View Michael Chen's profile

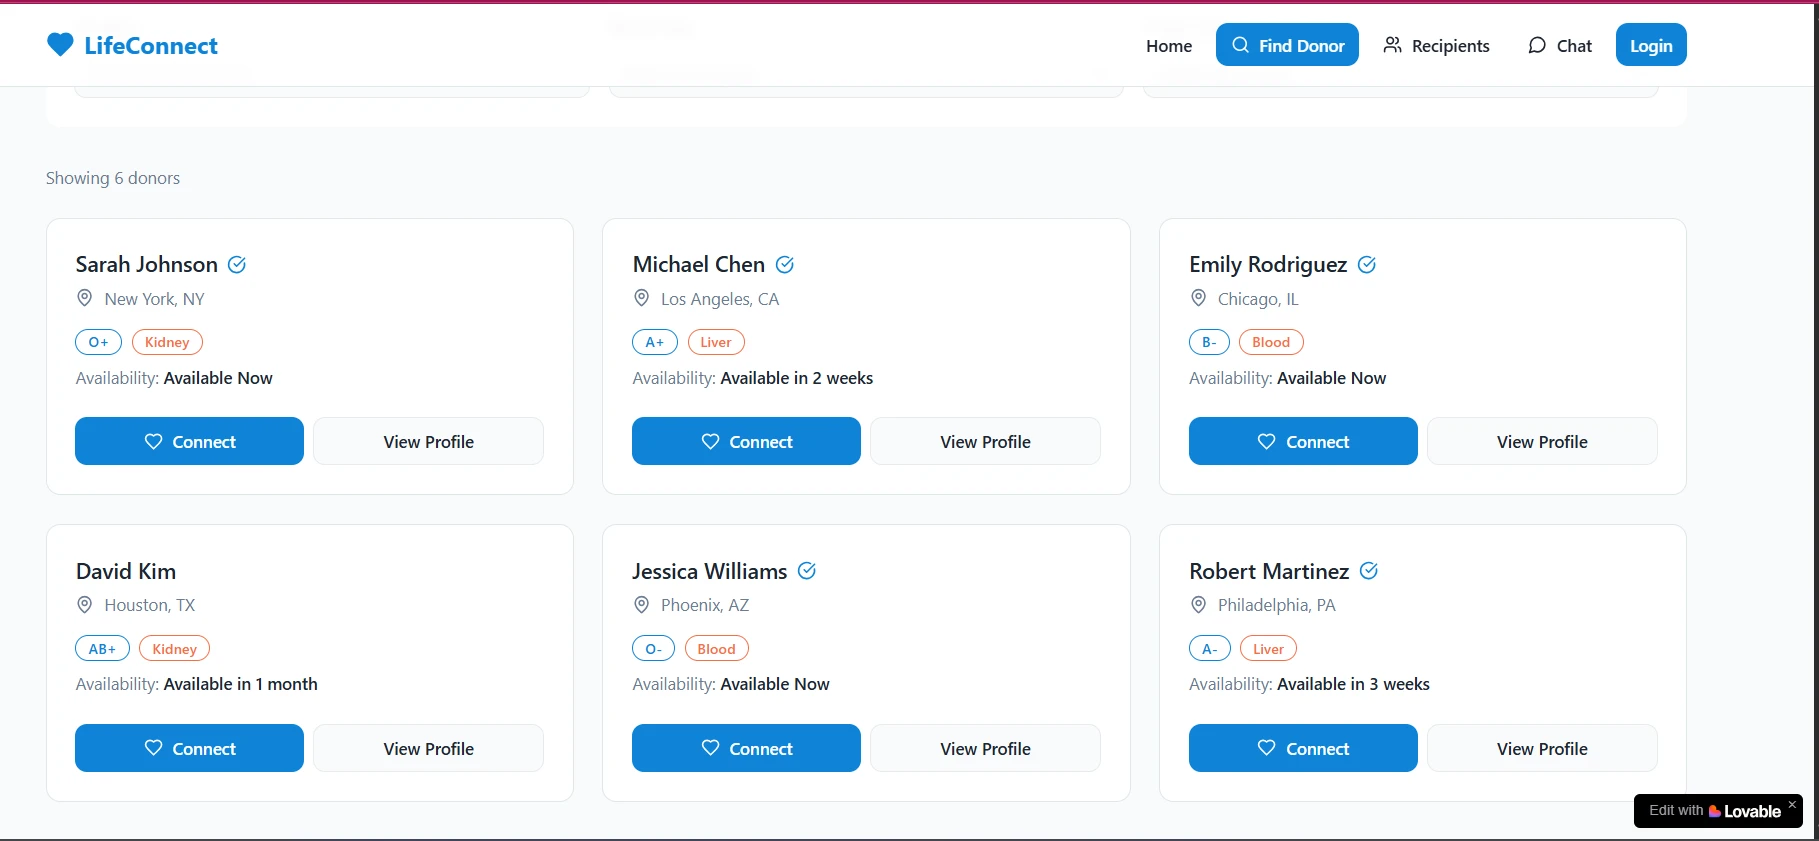(985, 442)
